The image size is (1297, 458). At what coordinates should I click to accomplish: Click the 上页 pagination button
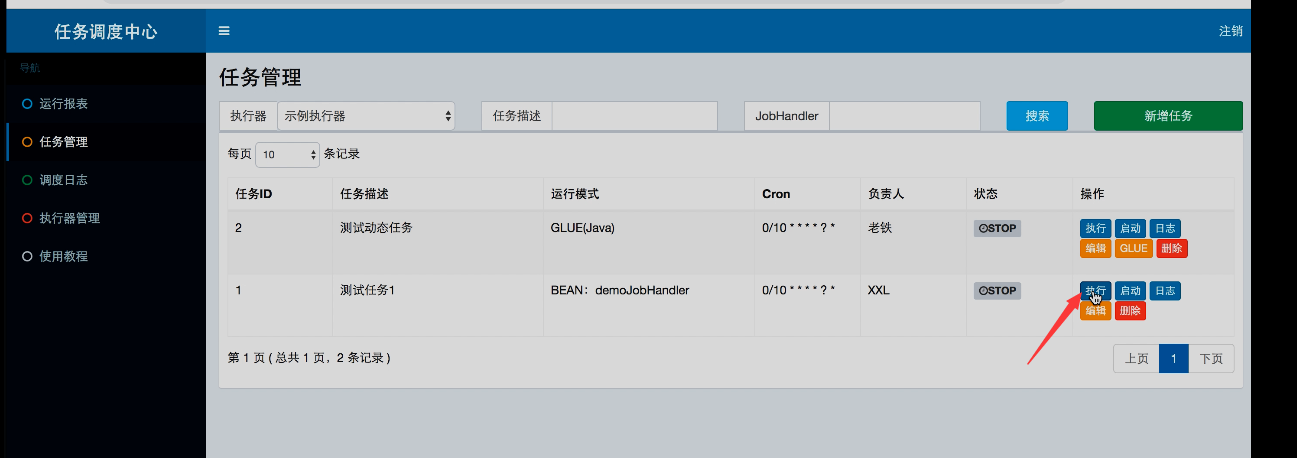(x=1136, y=359)
